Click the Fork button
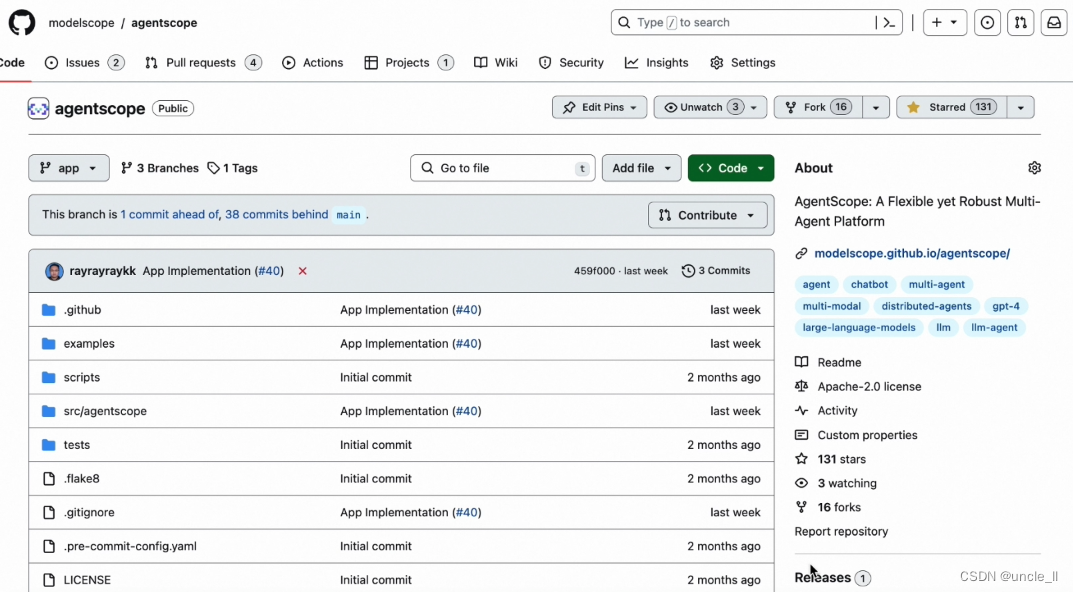Image resolution: width=1073 pixels, height=592 pixels. (818, 107)
